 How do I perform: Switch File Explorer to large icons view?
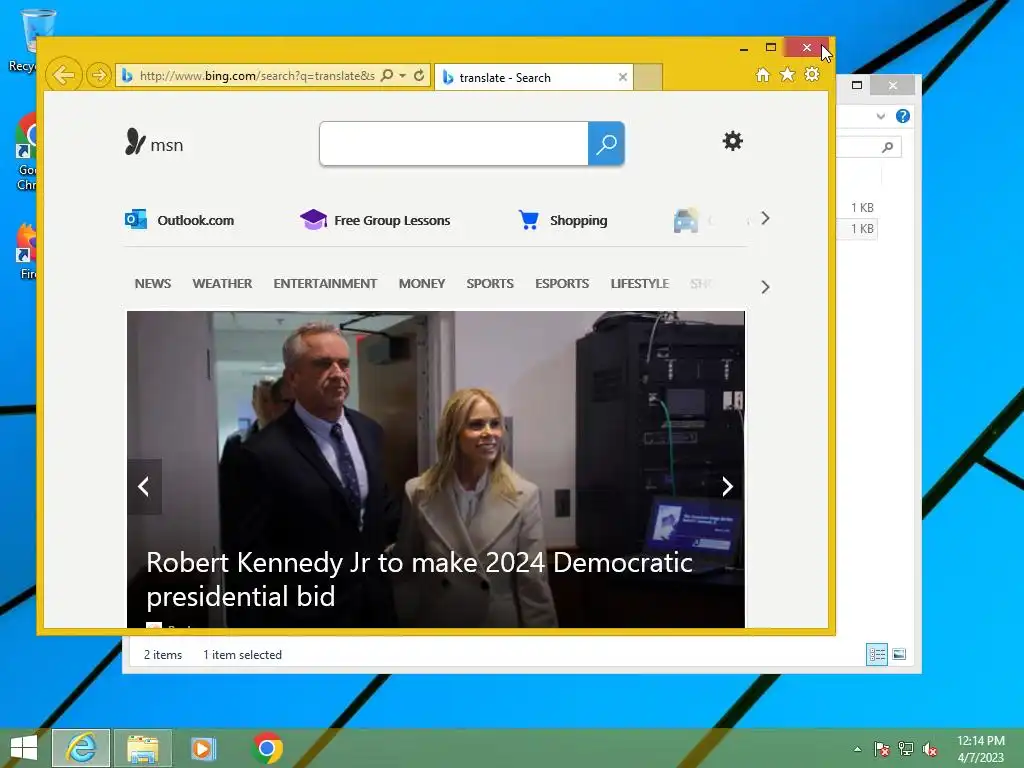[x=899, y=654]
